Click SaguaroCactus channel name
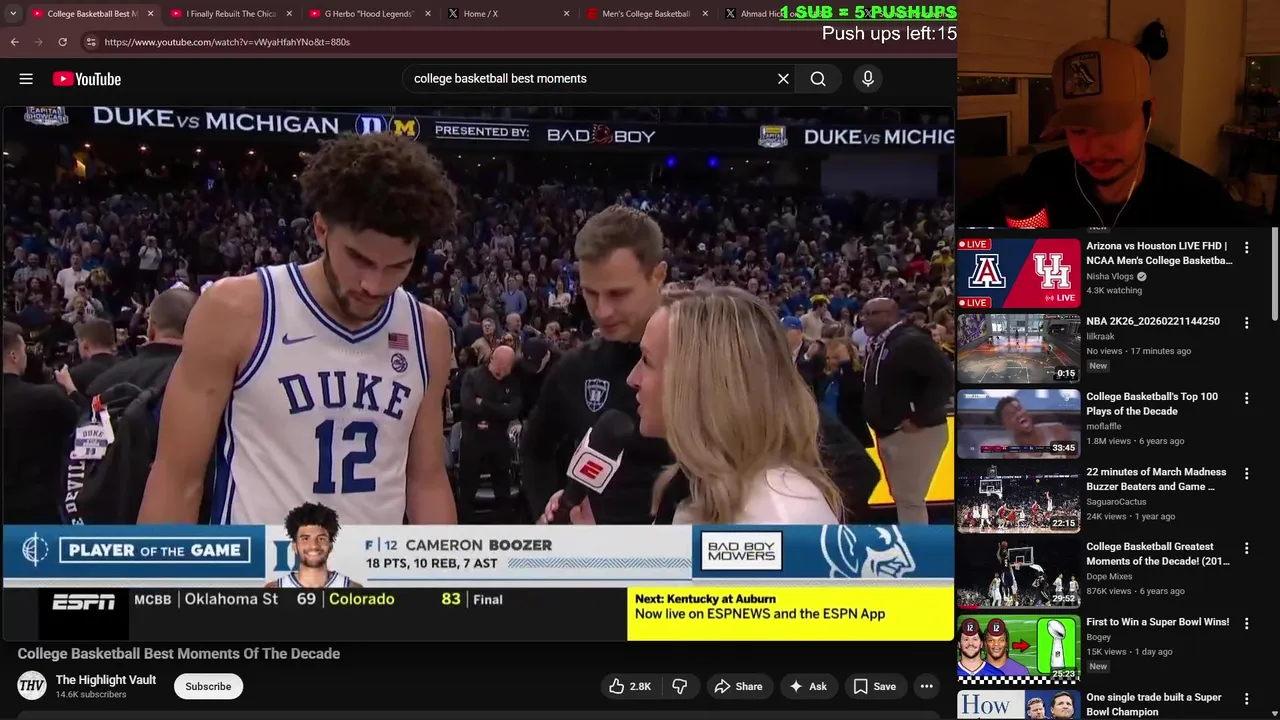The width and height of the screenshot is (1280, 720). click(1116, 501)
